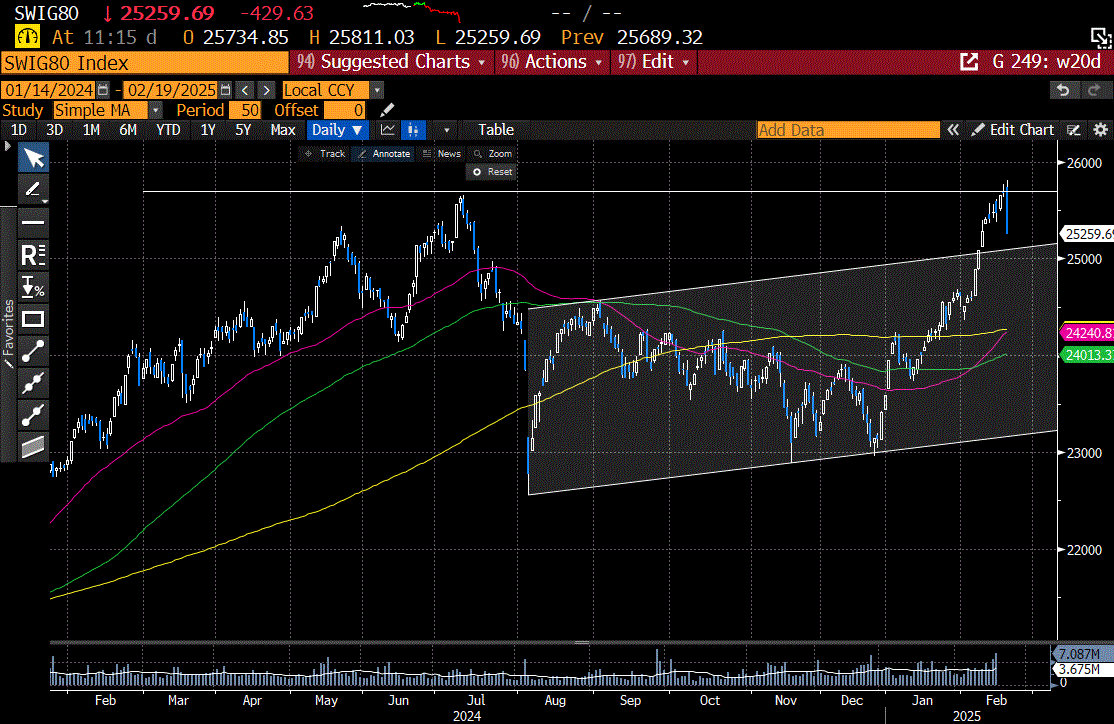Open Table view

(496, 130)
